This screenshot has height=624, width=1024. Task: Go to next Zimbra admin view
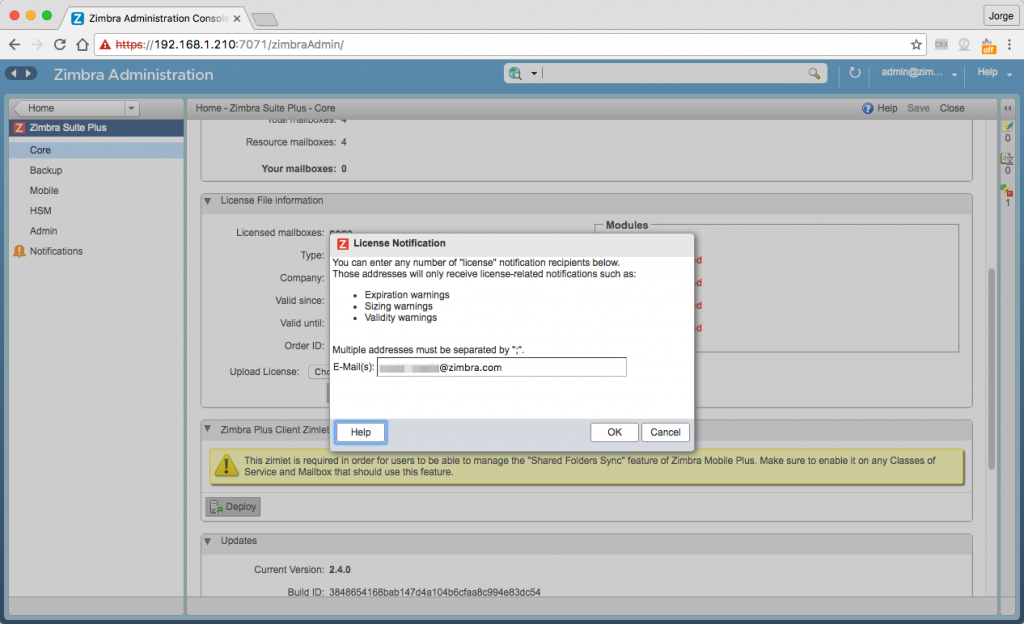tap(29, 74)
